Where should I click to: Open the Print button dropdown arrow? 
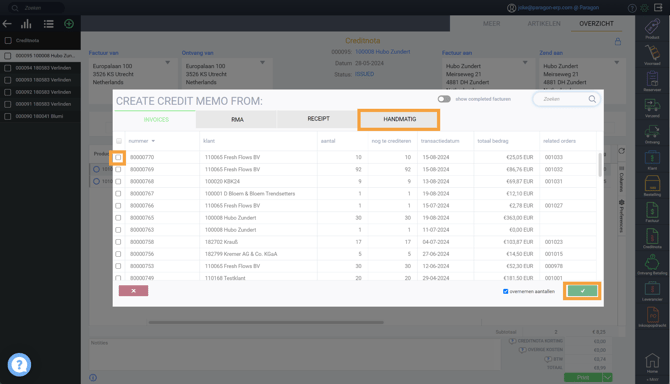point(607,378)
